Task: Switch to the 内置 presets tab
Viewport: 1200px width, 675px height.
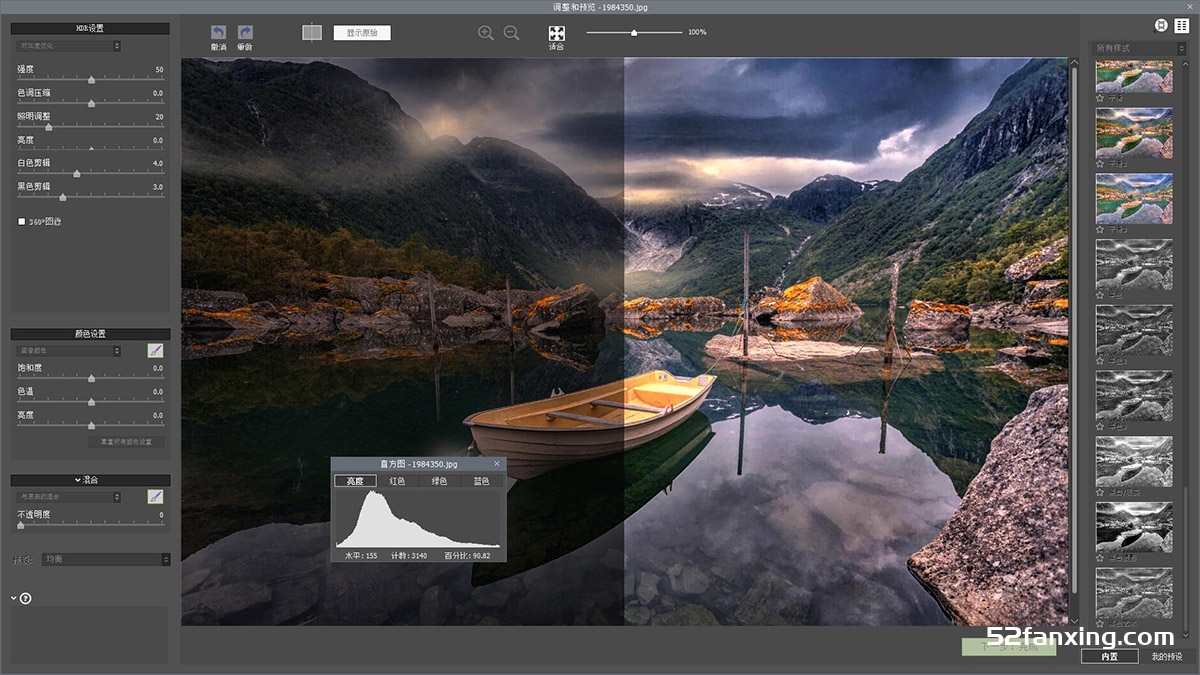Action: tap(1109, 657)
